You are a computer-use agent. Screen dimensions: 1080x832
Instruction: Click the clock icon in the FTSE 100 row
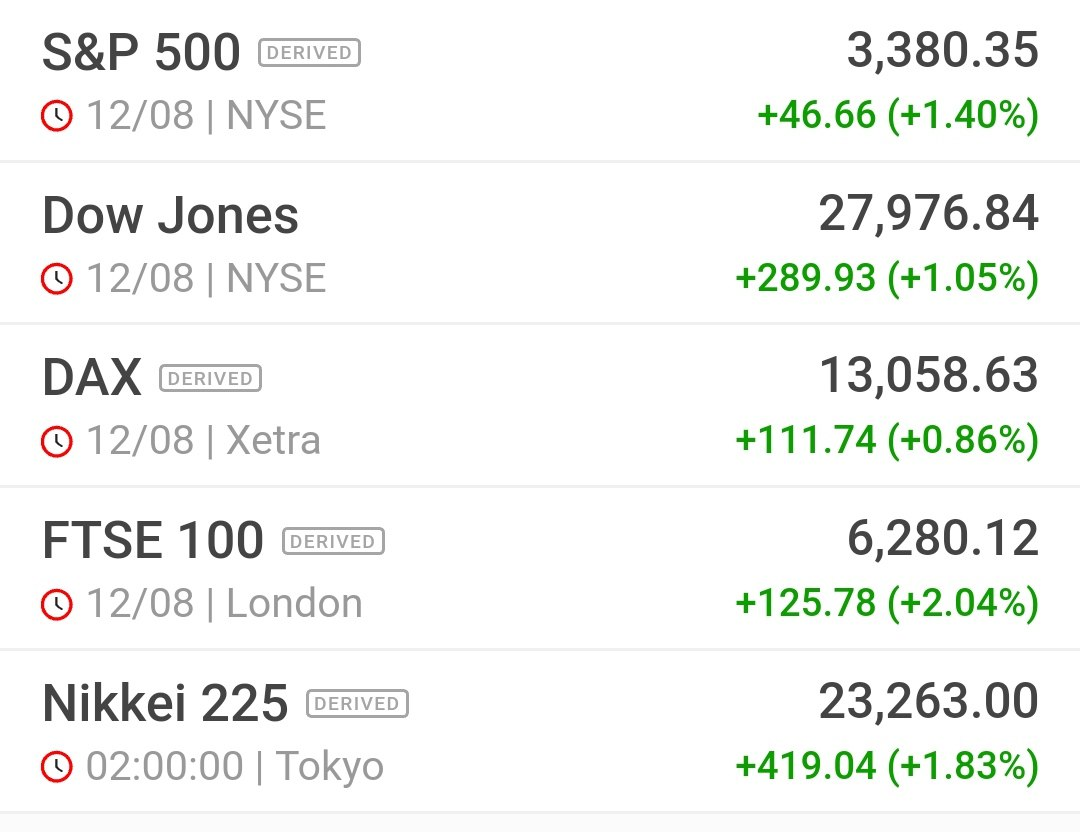click(56, 604)
